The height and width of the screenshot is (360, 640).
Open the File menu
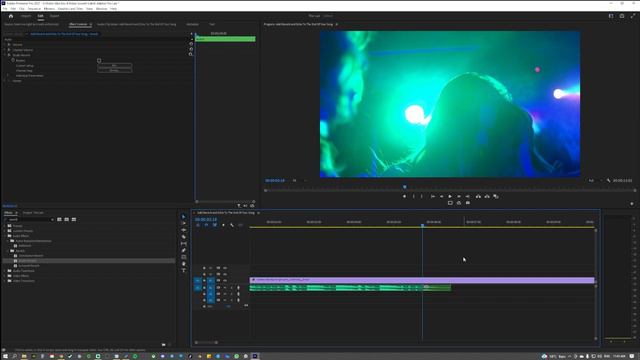[4, 9]
